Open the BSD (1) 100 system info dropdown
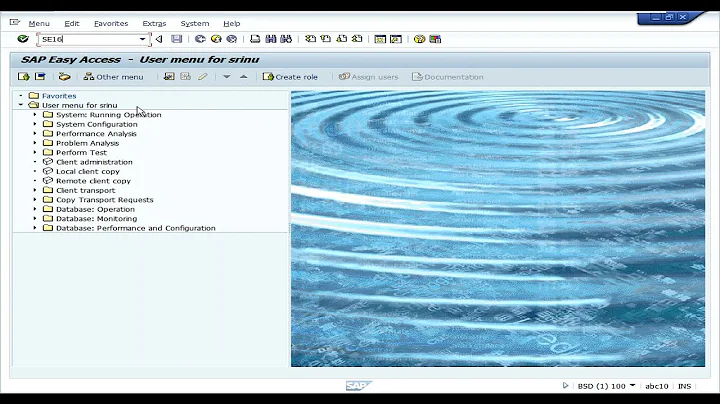This screenshot has height=404, width=720. click(632, 385)
